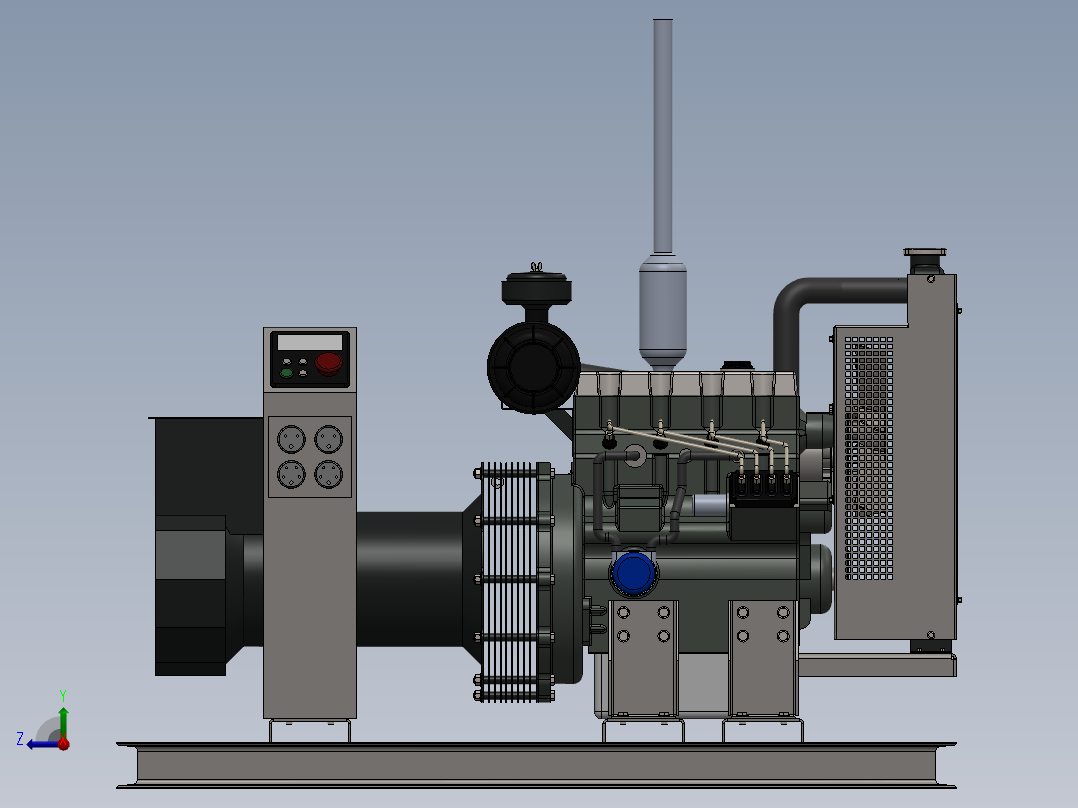Click the red X axis origin ball
The height and width of the screenshot is (808, 1078).
[64, 744]
